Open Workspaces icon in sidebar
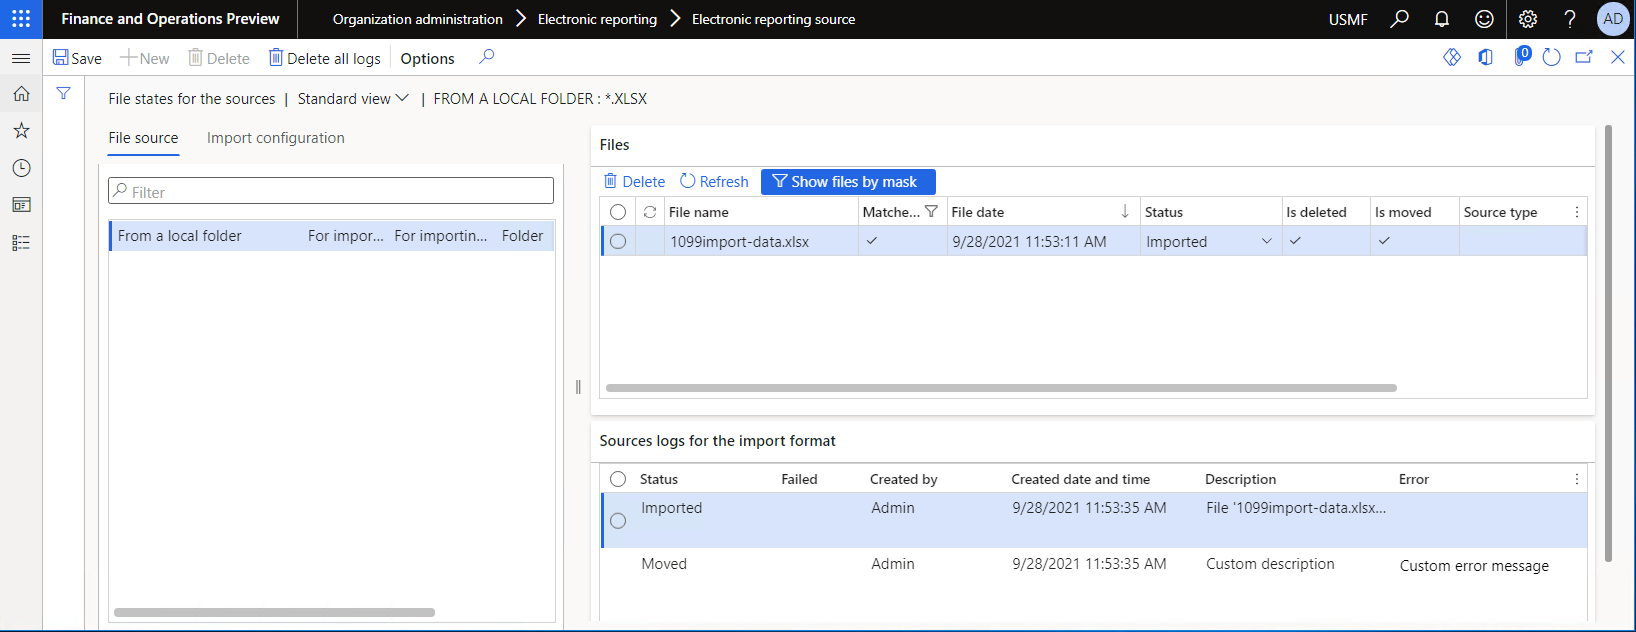The image size is (1636, 632). pyautogui.click(x=21, y=205)
